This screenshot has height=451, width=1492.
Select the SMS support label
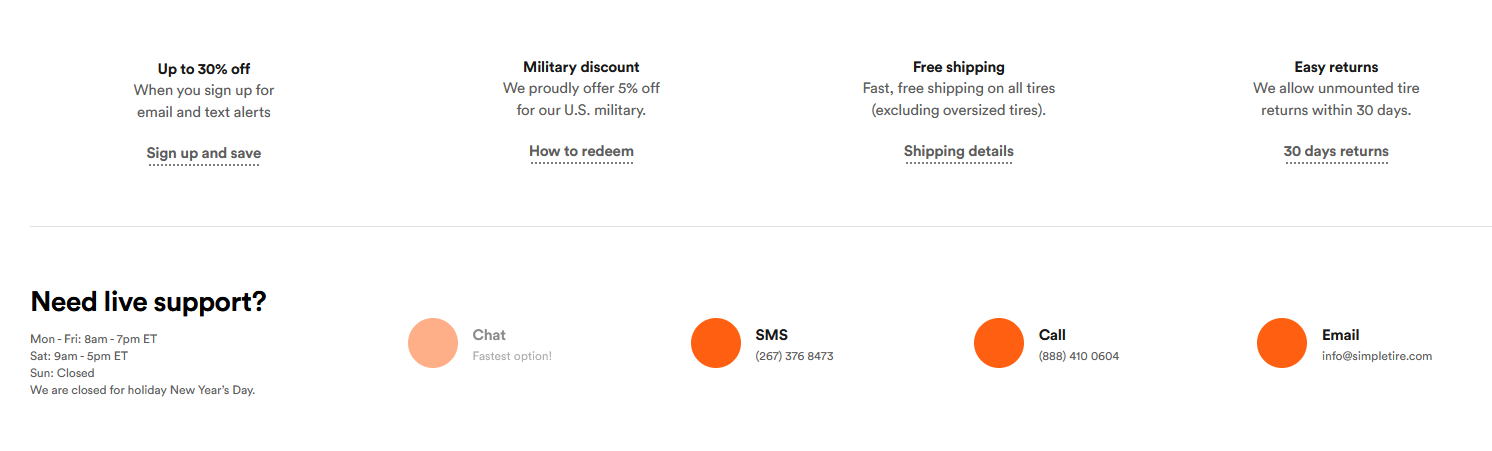point(771,335)
